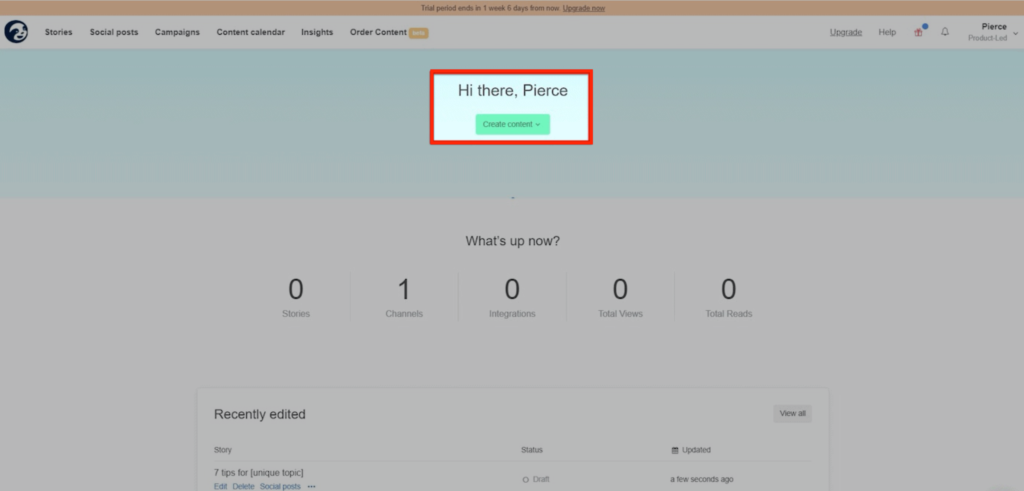Viewport: 1024px width, 491px height.
Task: Expand the Pierce account menu
Action: [993, 32]
